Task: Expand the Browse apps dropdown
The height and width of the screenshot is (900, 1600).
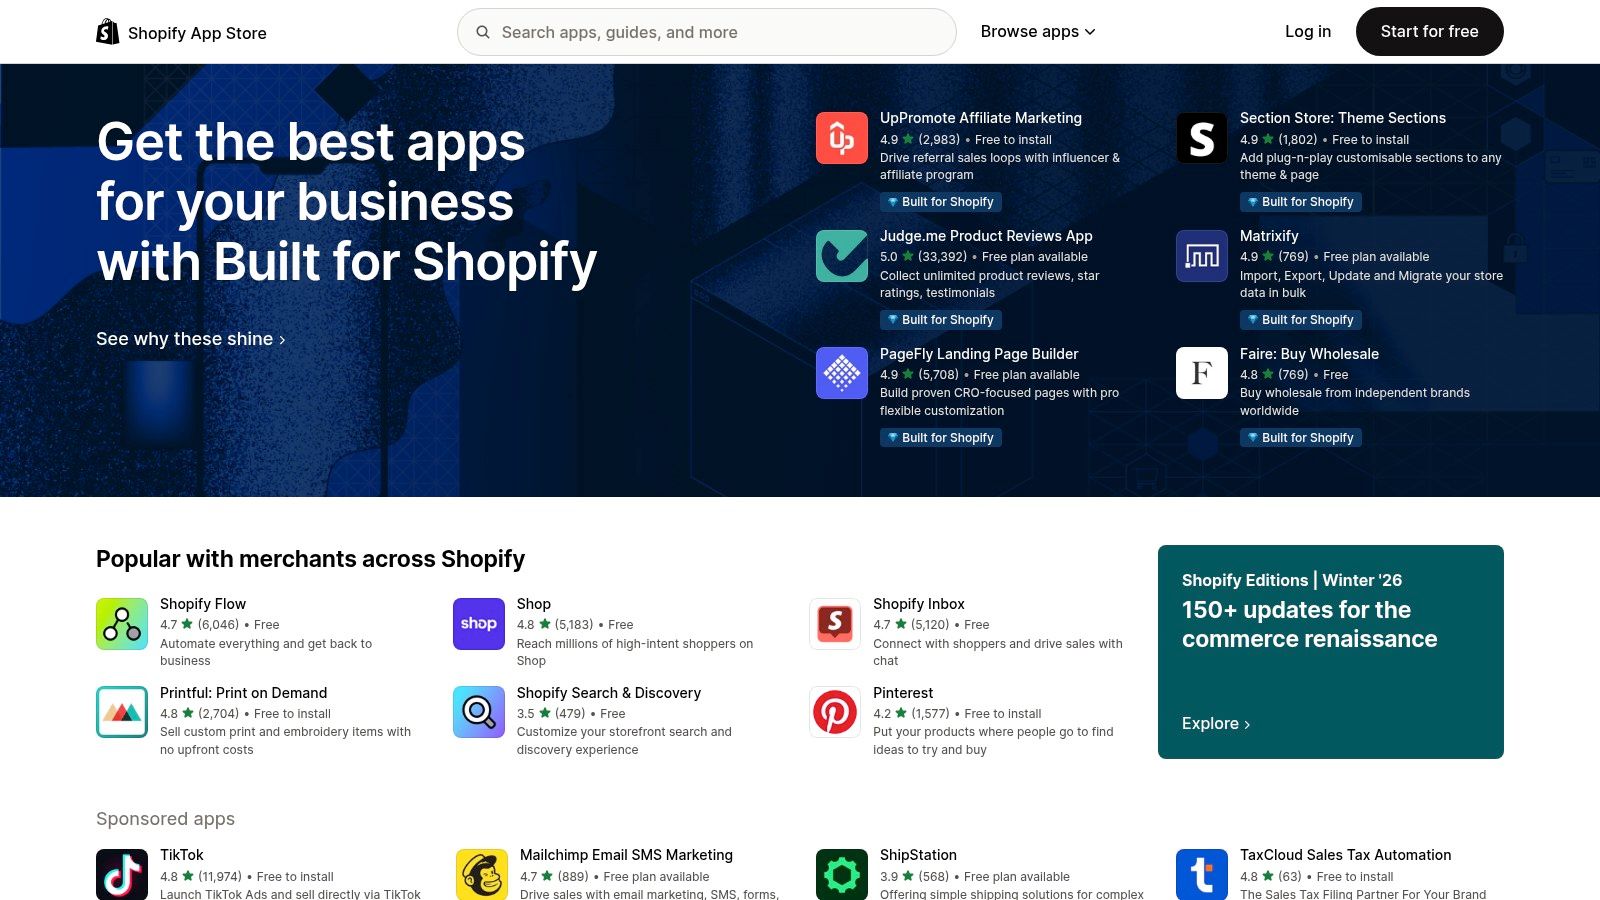Action: click(1037, 31)
